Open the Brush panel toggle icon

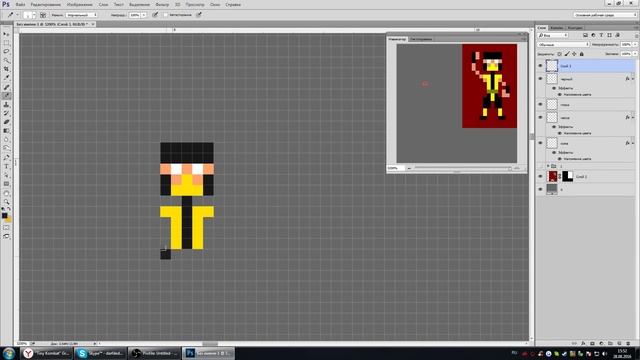(43, 15)
